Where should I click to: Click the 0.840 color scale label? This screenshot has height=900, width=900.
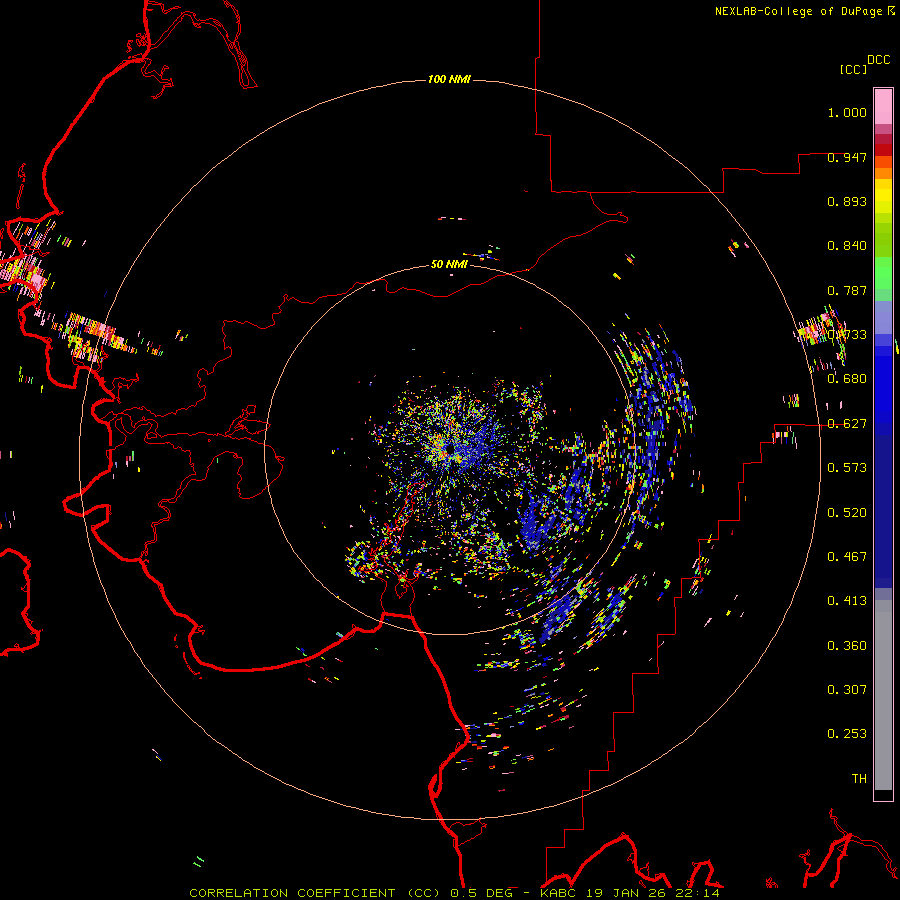pos(847,246)
